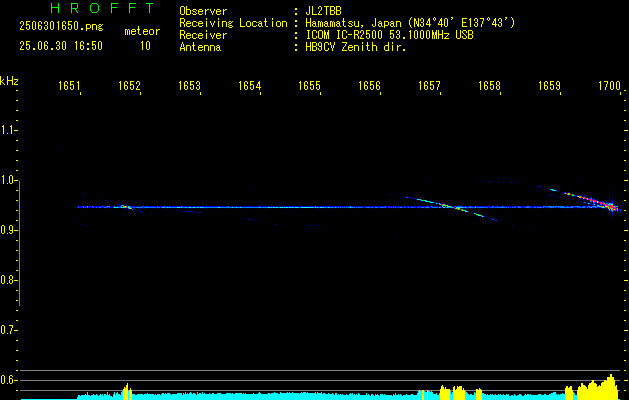Click the 1700 time axis marker
This screenshot has height=400, width=629.
click(x=609, y=85)
